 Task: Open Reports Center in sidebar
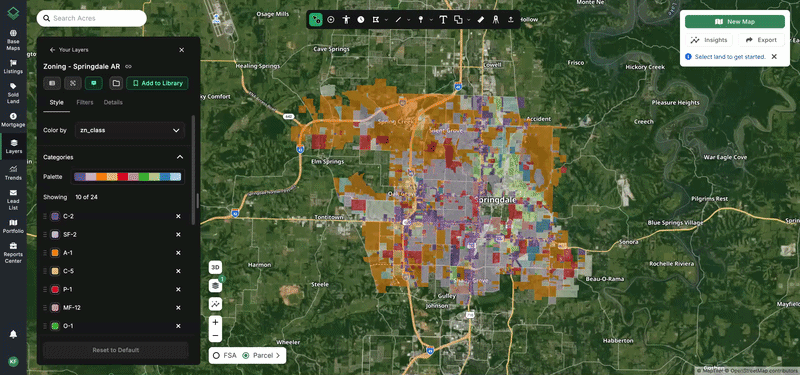[x=13, y=254]
